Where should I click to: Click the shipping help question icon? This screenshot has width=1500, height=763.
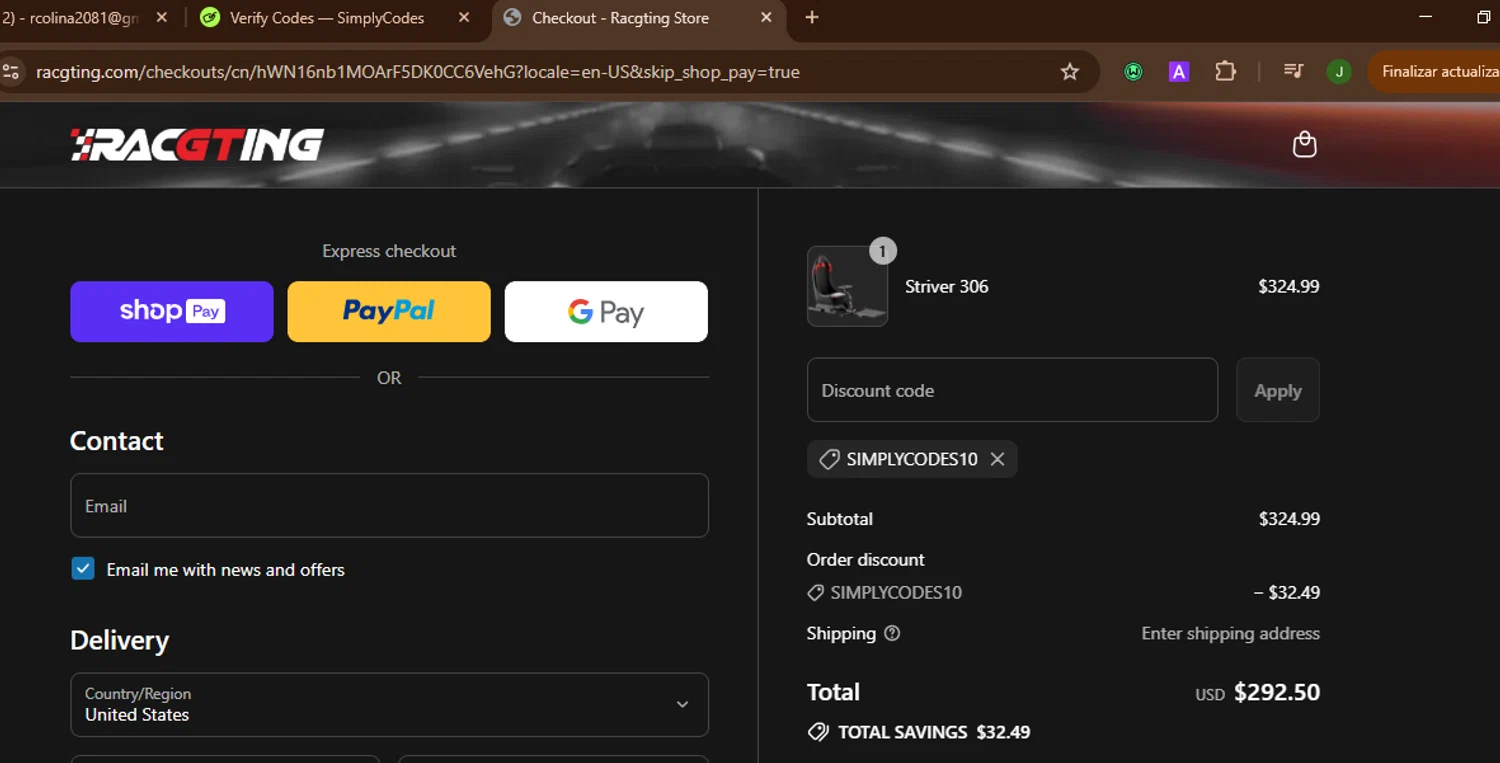coord(892,633)
